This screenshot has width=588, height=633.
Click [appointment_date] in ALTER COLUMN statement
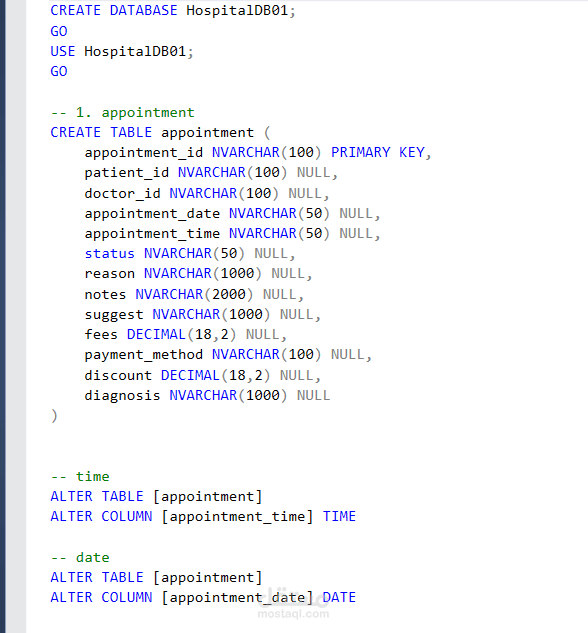[x=237, y=597]
